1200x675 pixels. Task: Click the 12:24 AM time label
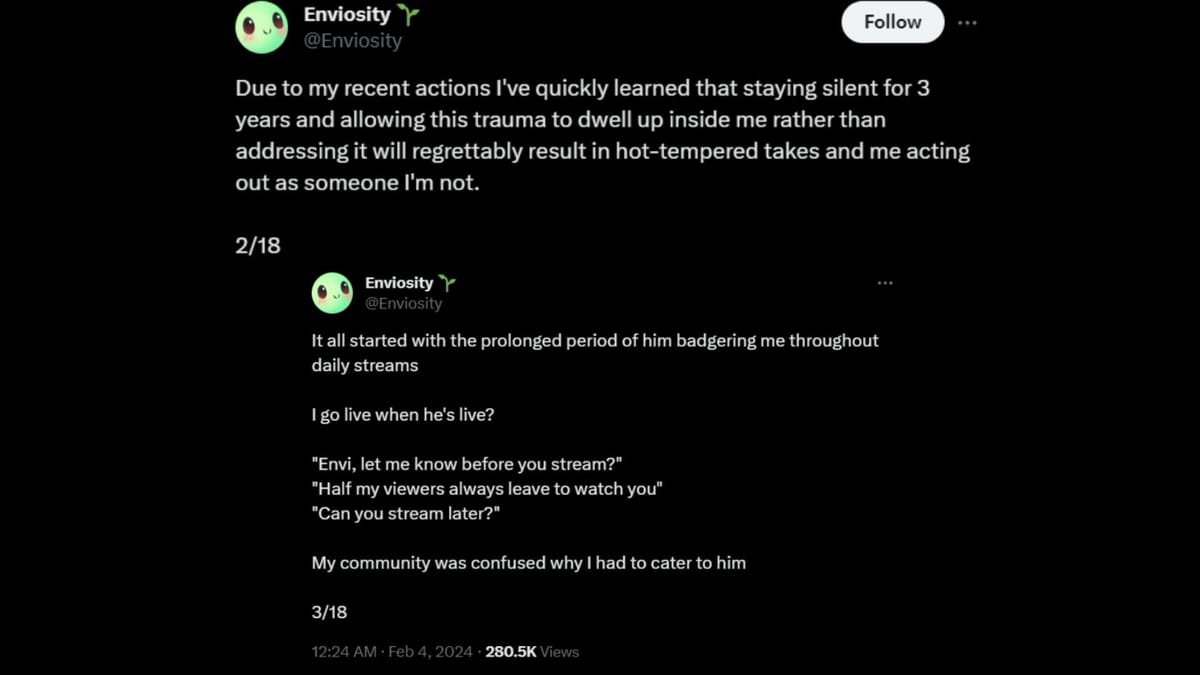[344, 651]
